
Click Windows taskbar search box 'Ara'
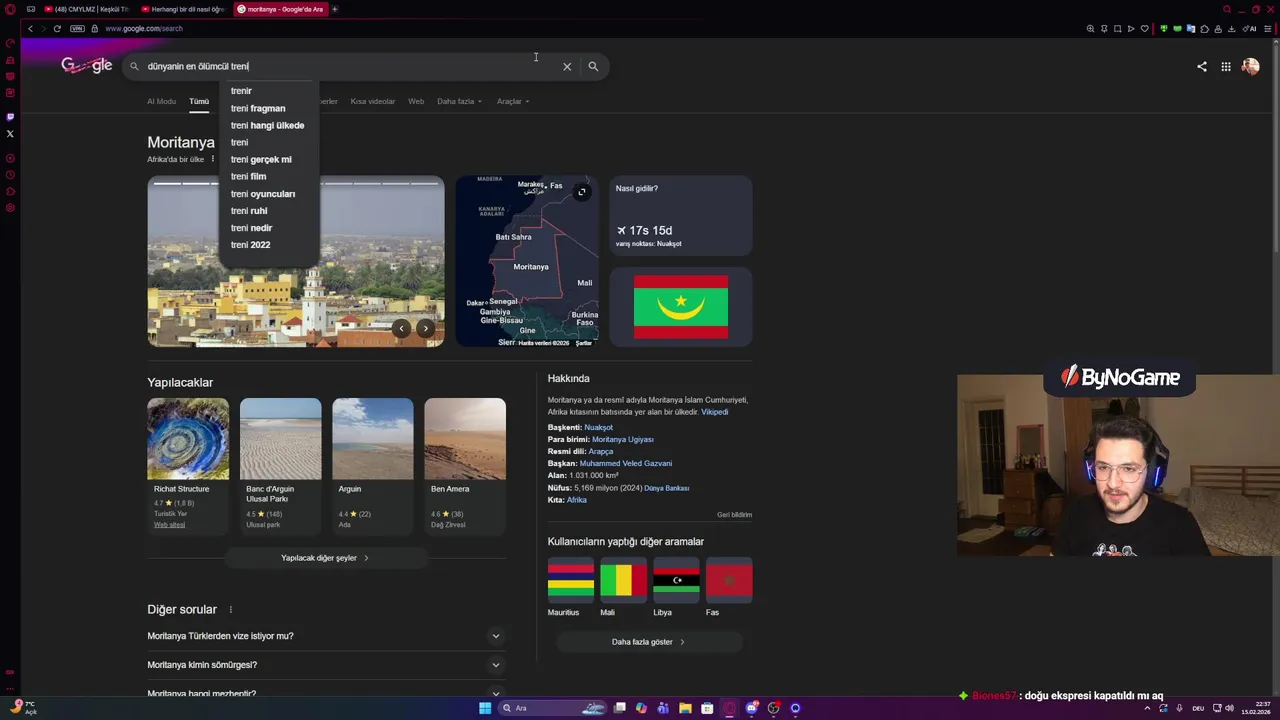553,708
